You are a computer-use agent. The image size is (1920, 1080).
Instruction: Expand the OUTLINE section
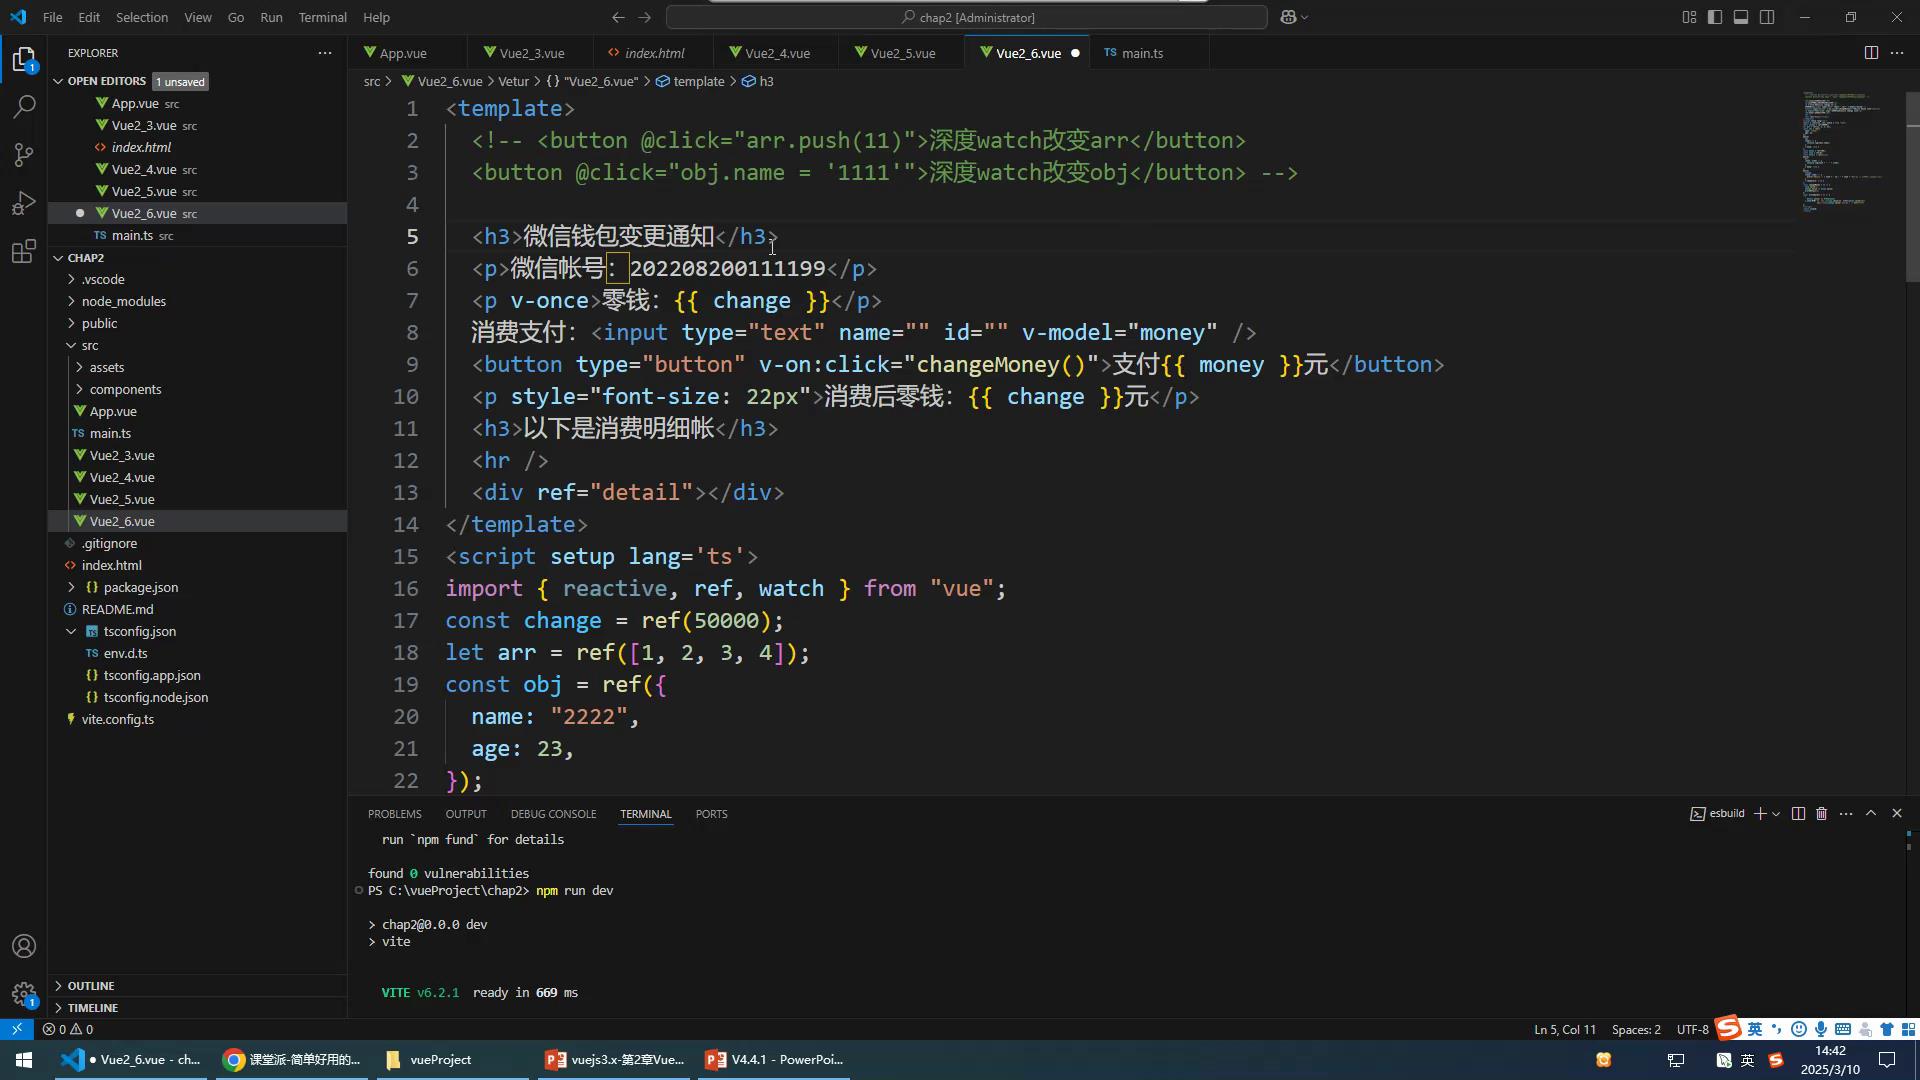[x=90, y=986]
